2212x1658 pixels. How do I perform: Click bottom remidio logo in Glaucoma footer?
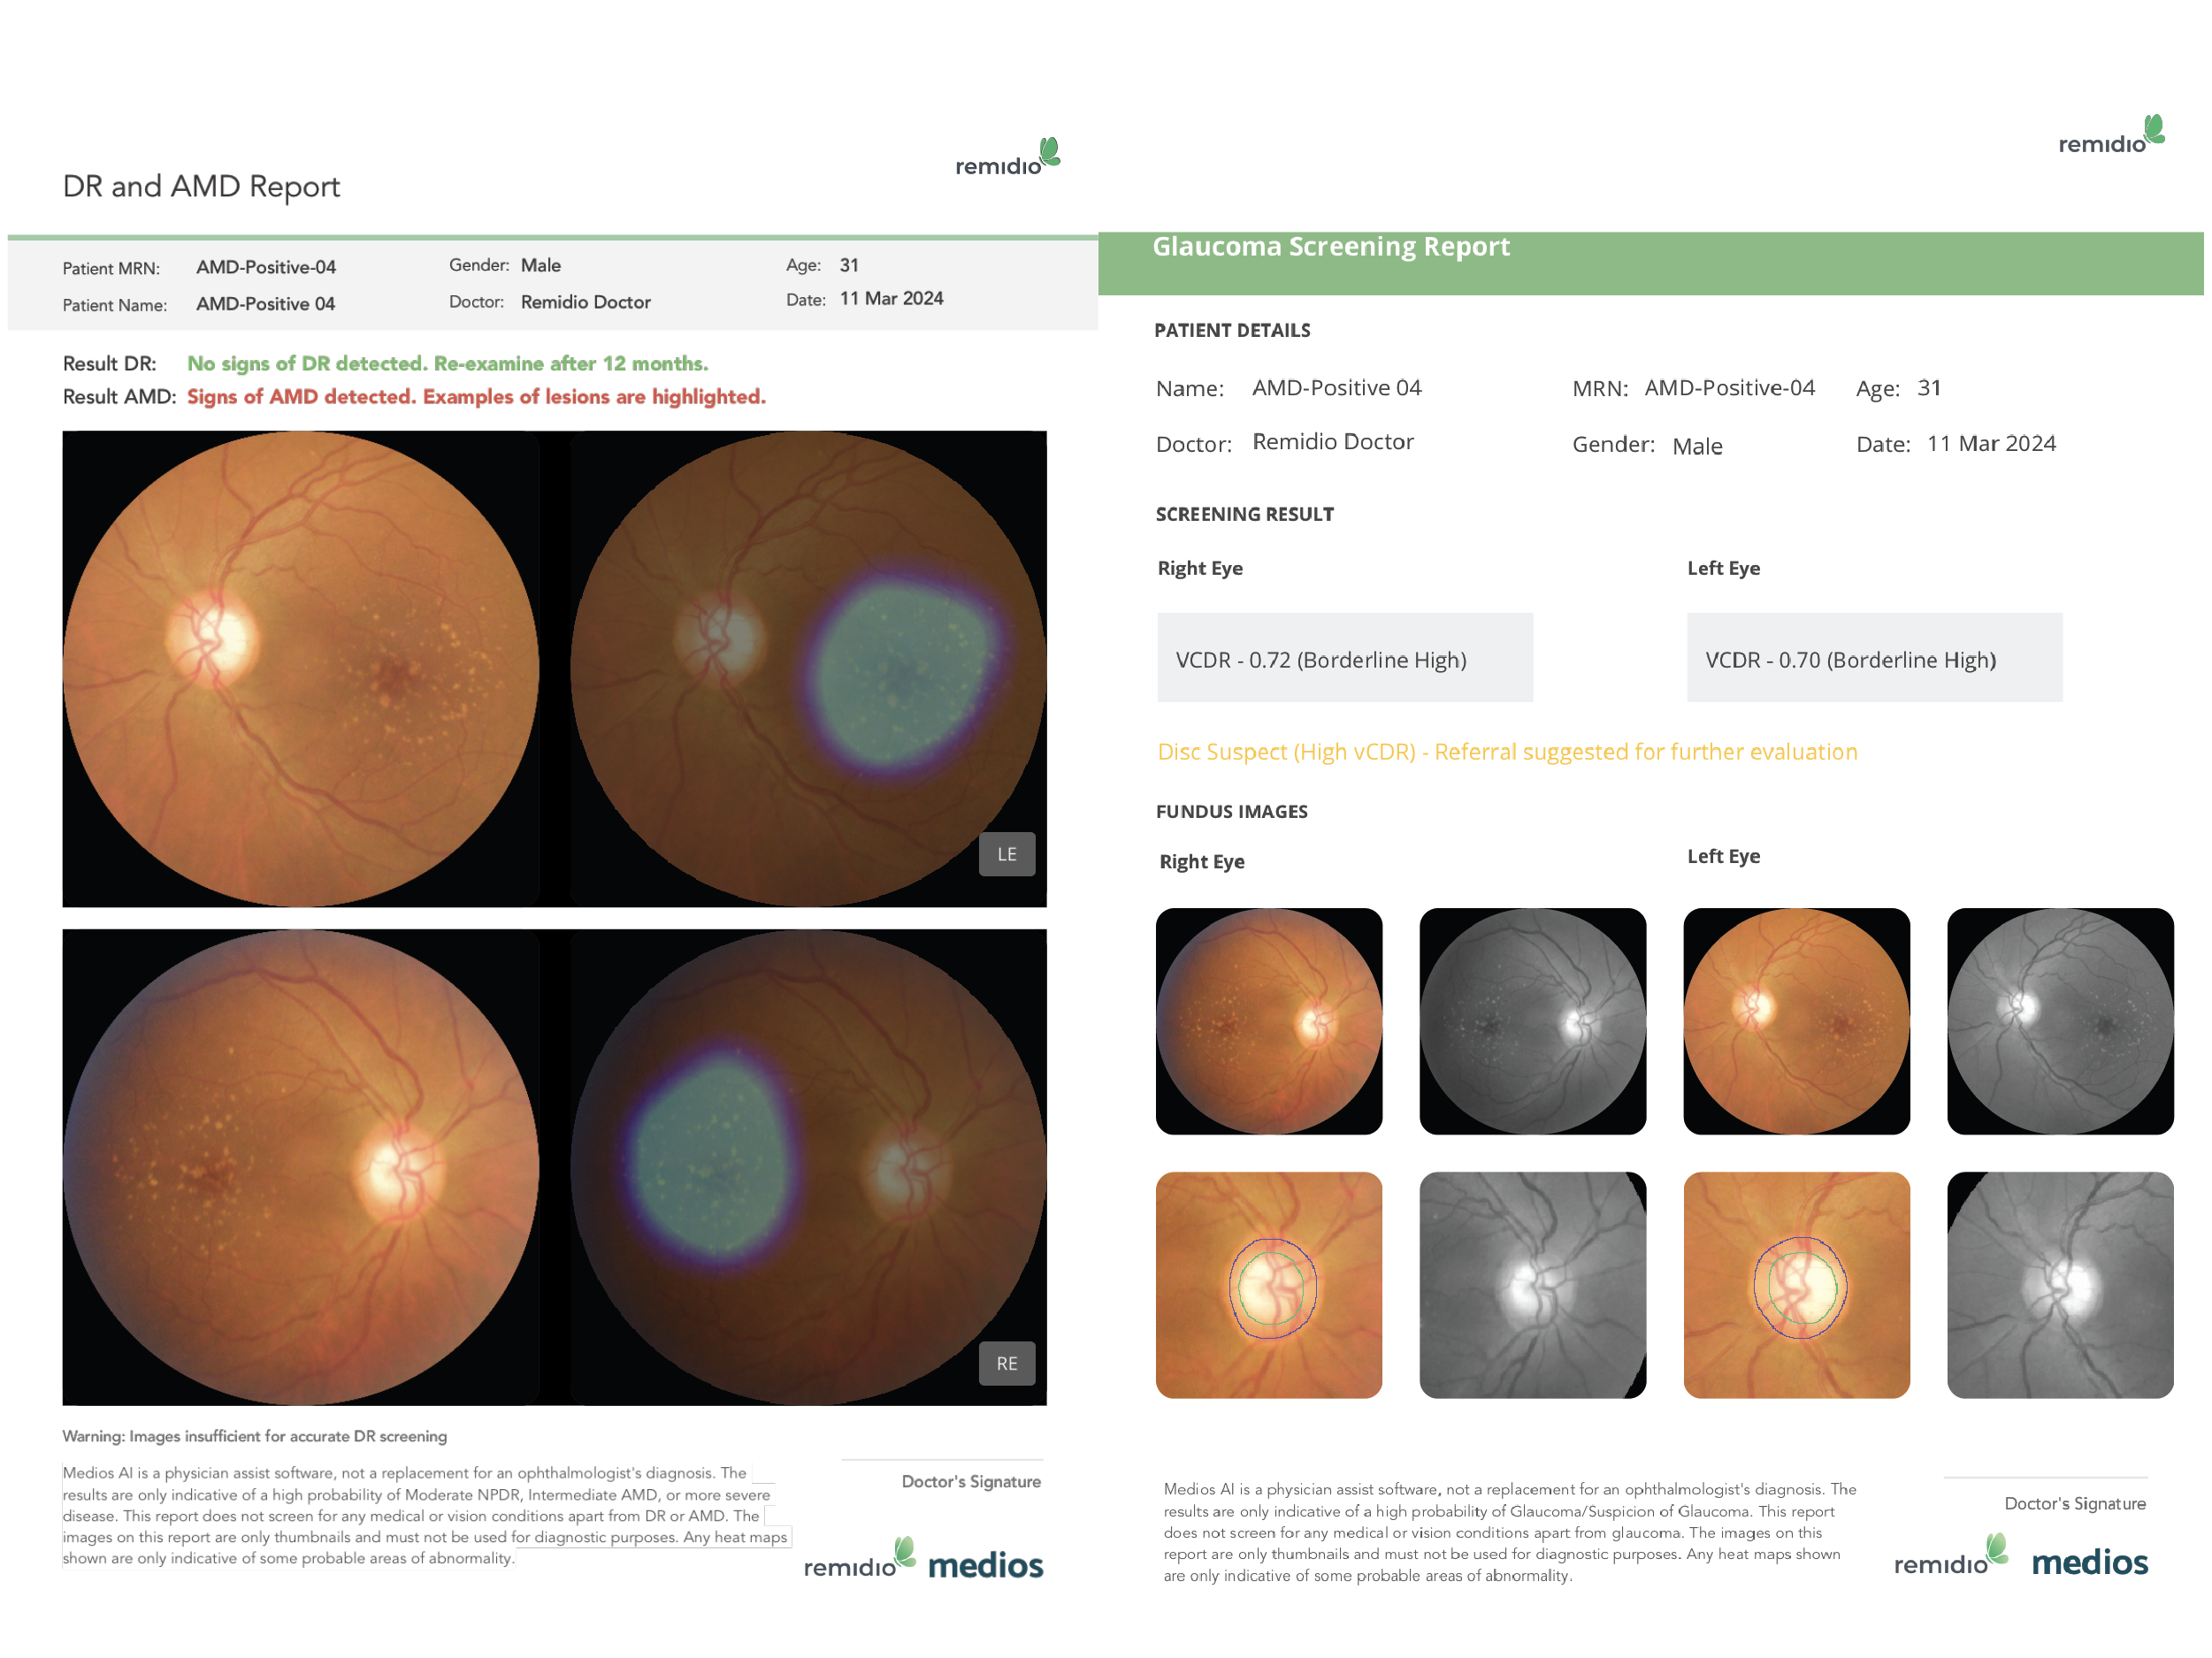[1949, 1557]
